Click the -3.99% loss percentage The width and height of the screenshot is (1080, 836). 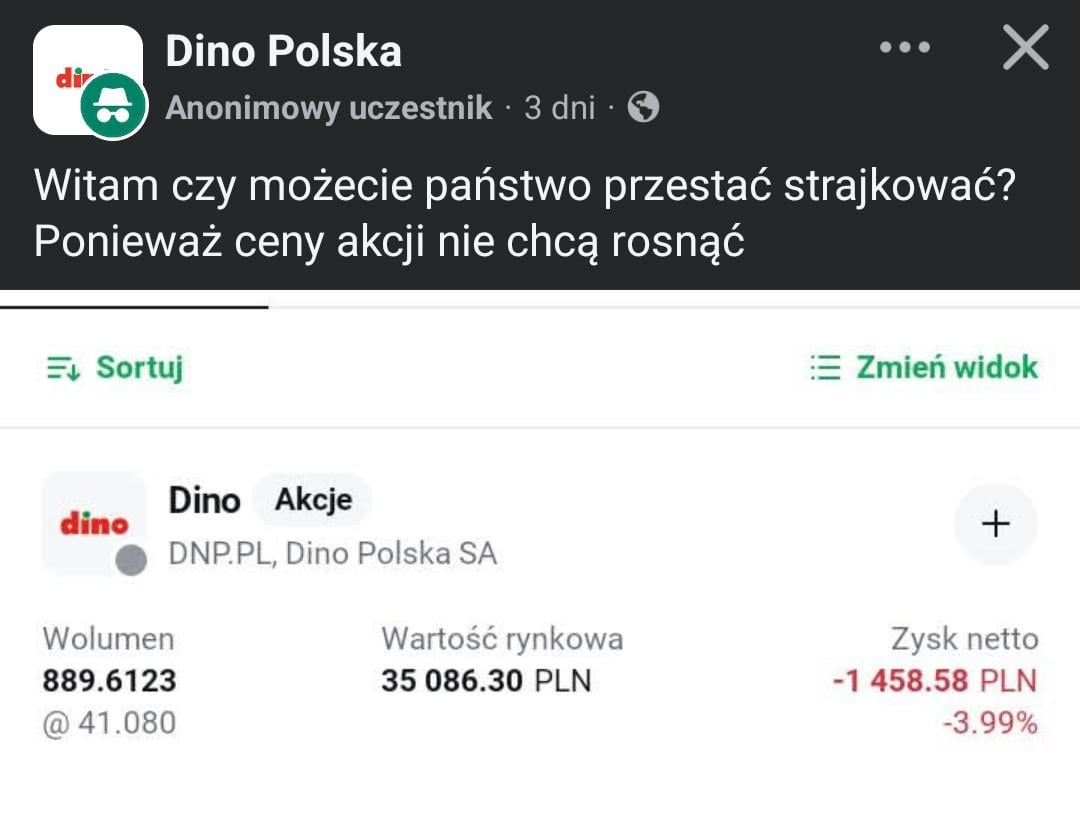(x=989, y=723)
